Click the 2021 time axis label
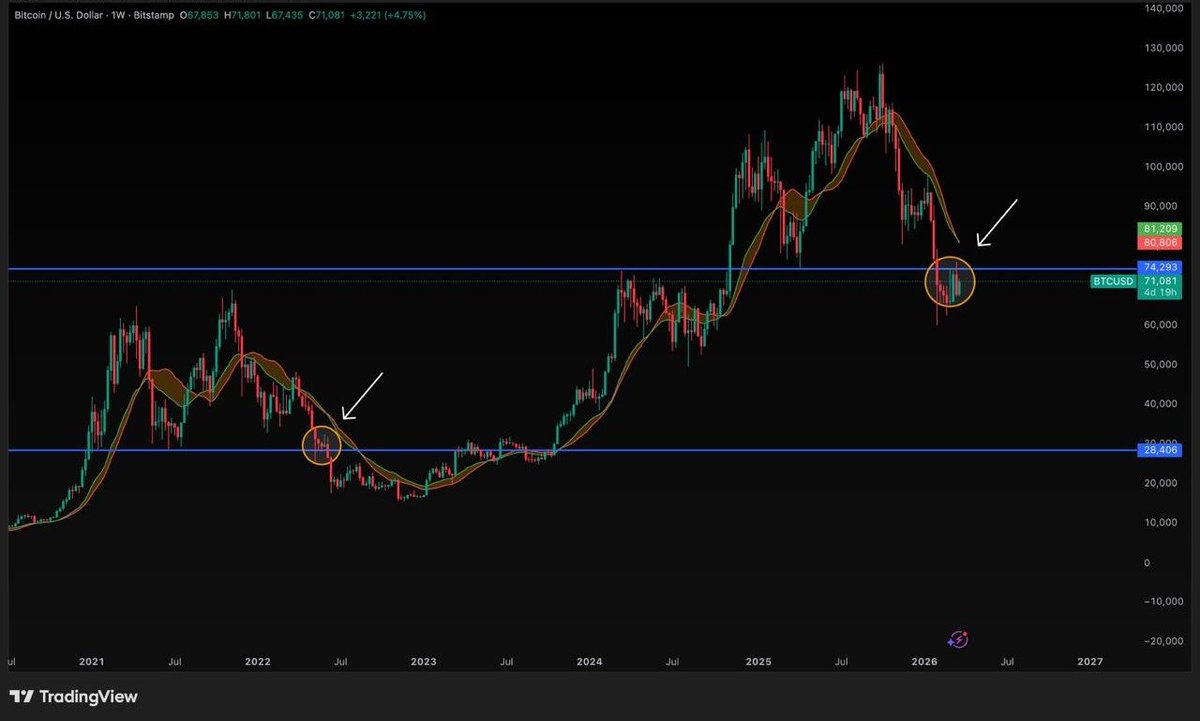This screenshot has height=721, width=1200. click(x=91, y=662)
